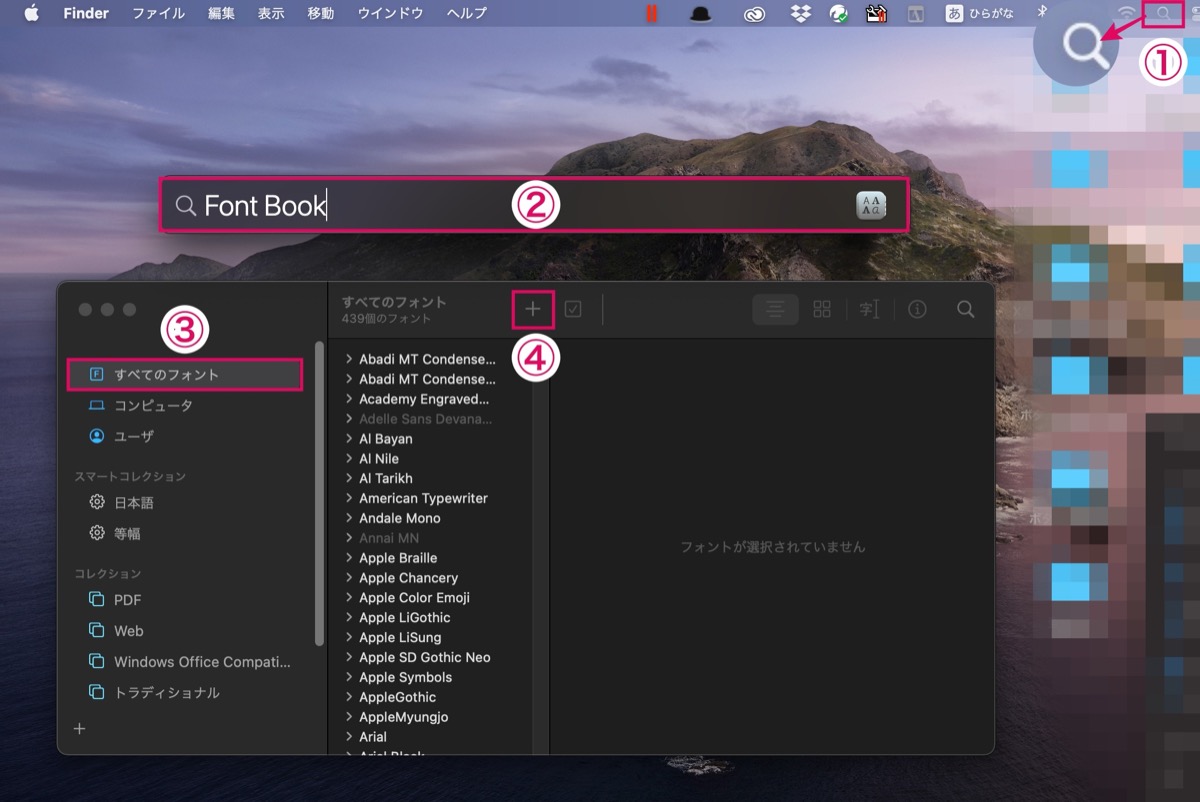The image size is (1200, 802).
Task: Open the 編集 menu
Action: [222, 13]
